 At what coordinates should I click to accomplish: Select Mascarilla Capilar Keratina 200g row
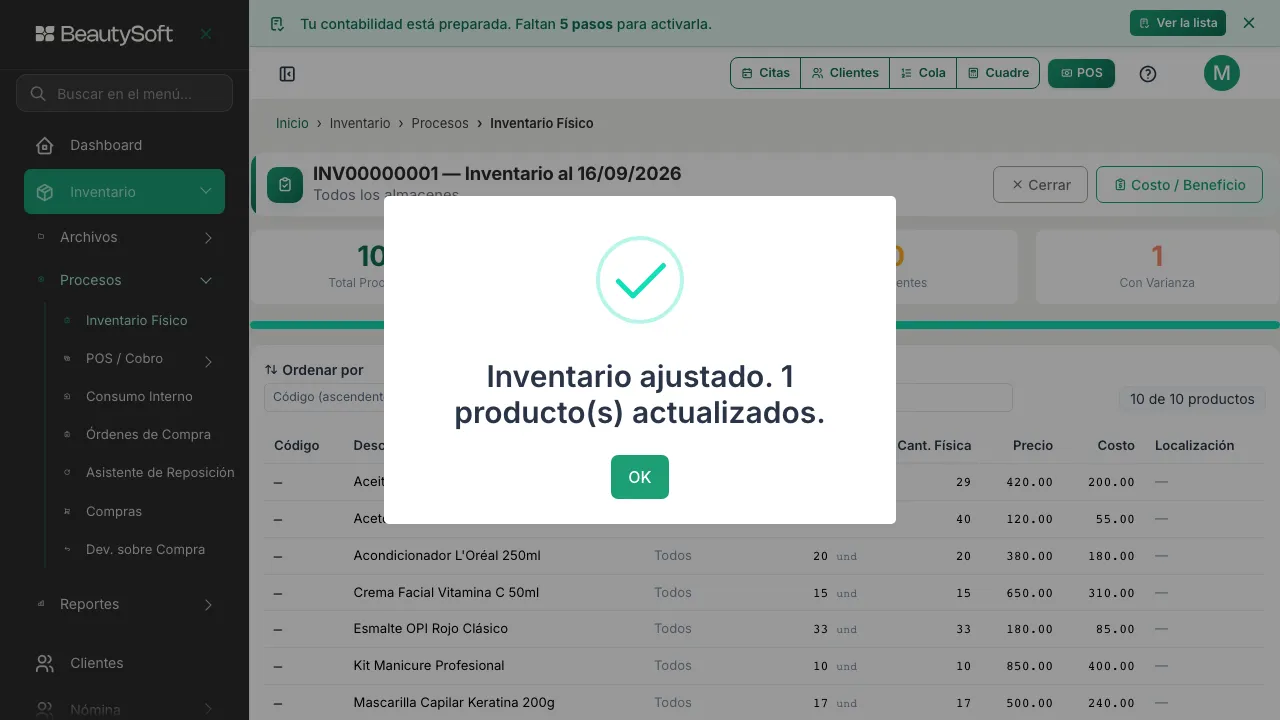(765, 703)
